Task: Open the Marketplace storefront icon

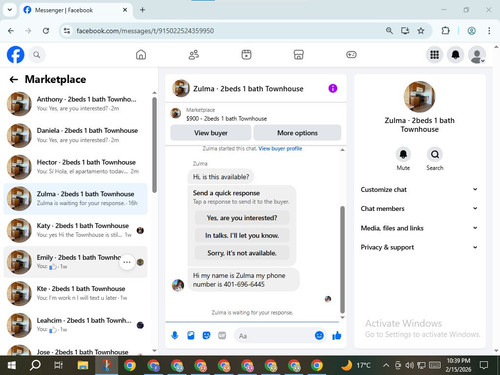Action: pos(299,55)
